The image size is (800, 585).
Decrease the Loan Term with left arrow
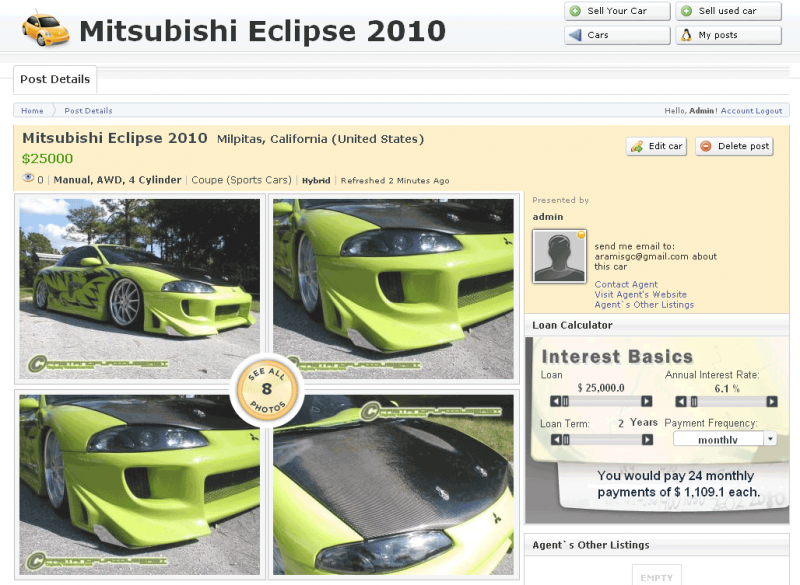556,440
